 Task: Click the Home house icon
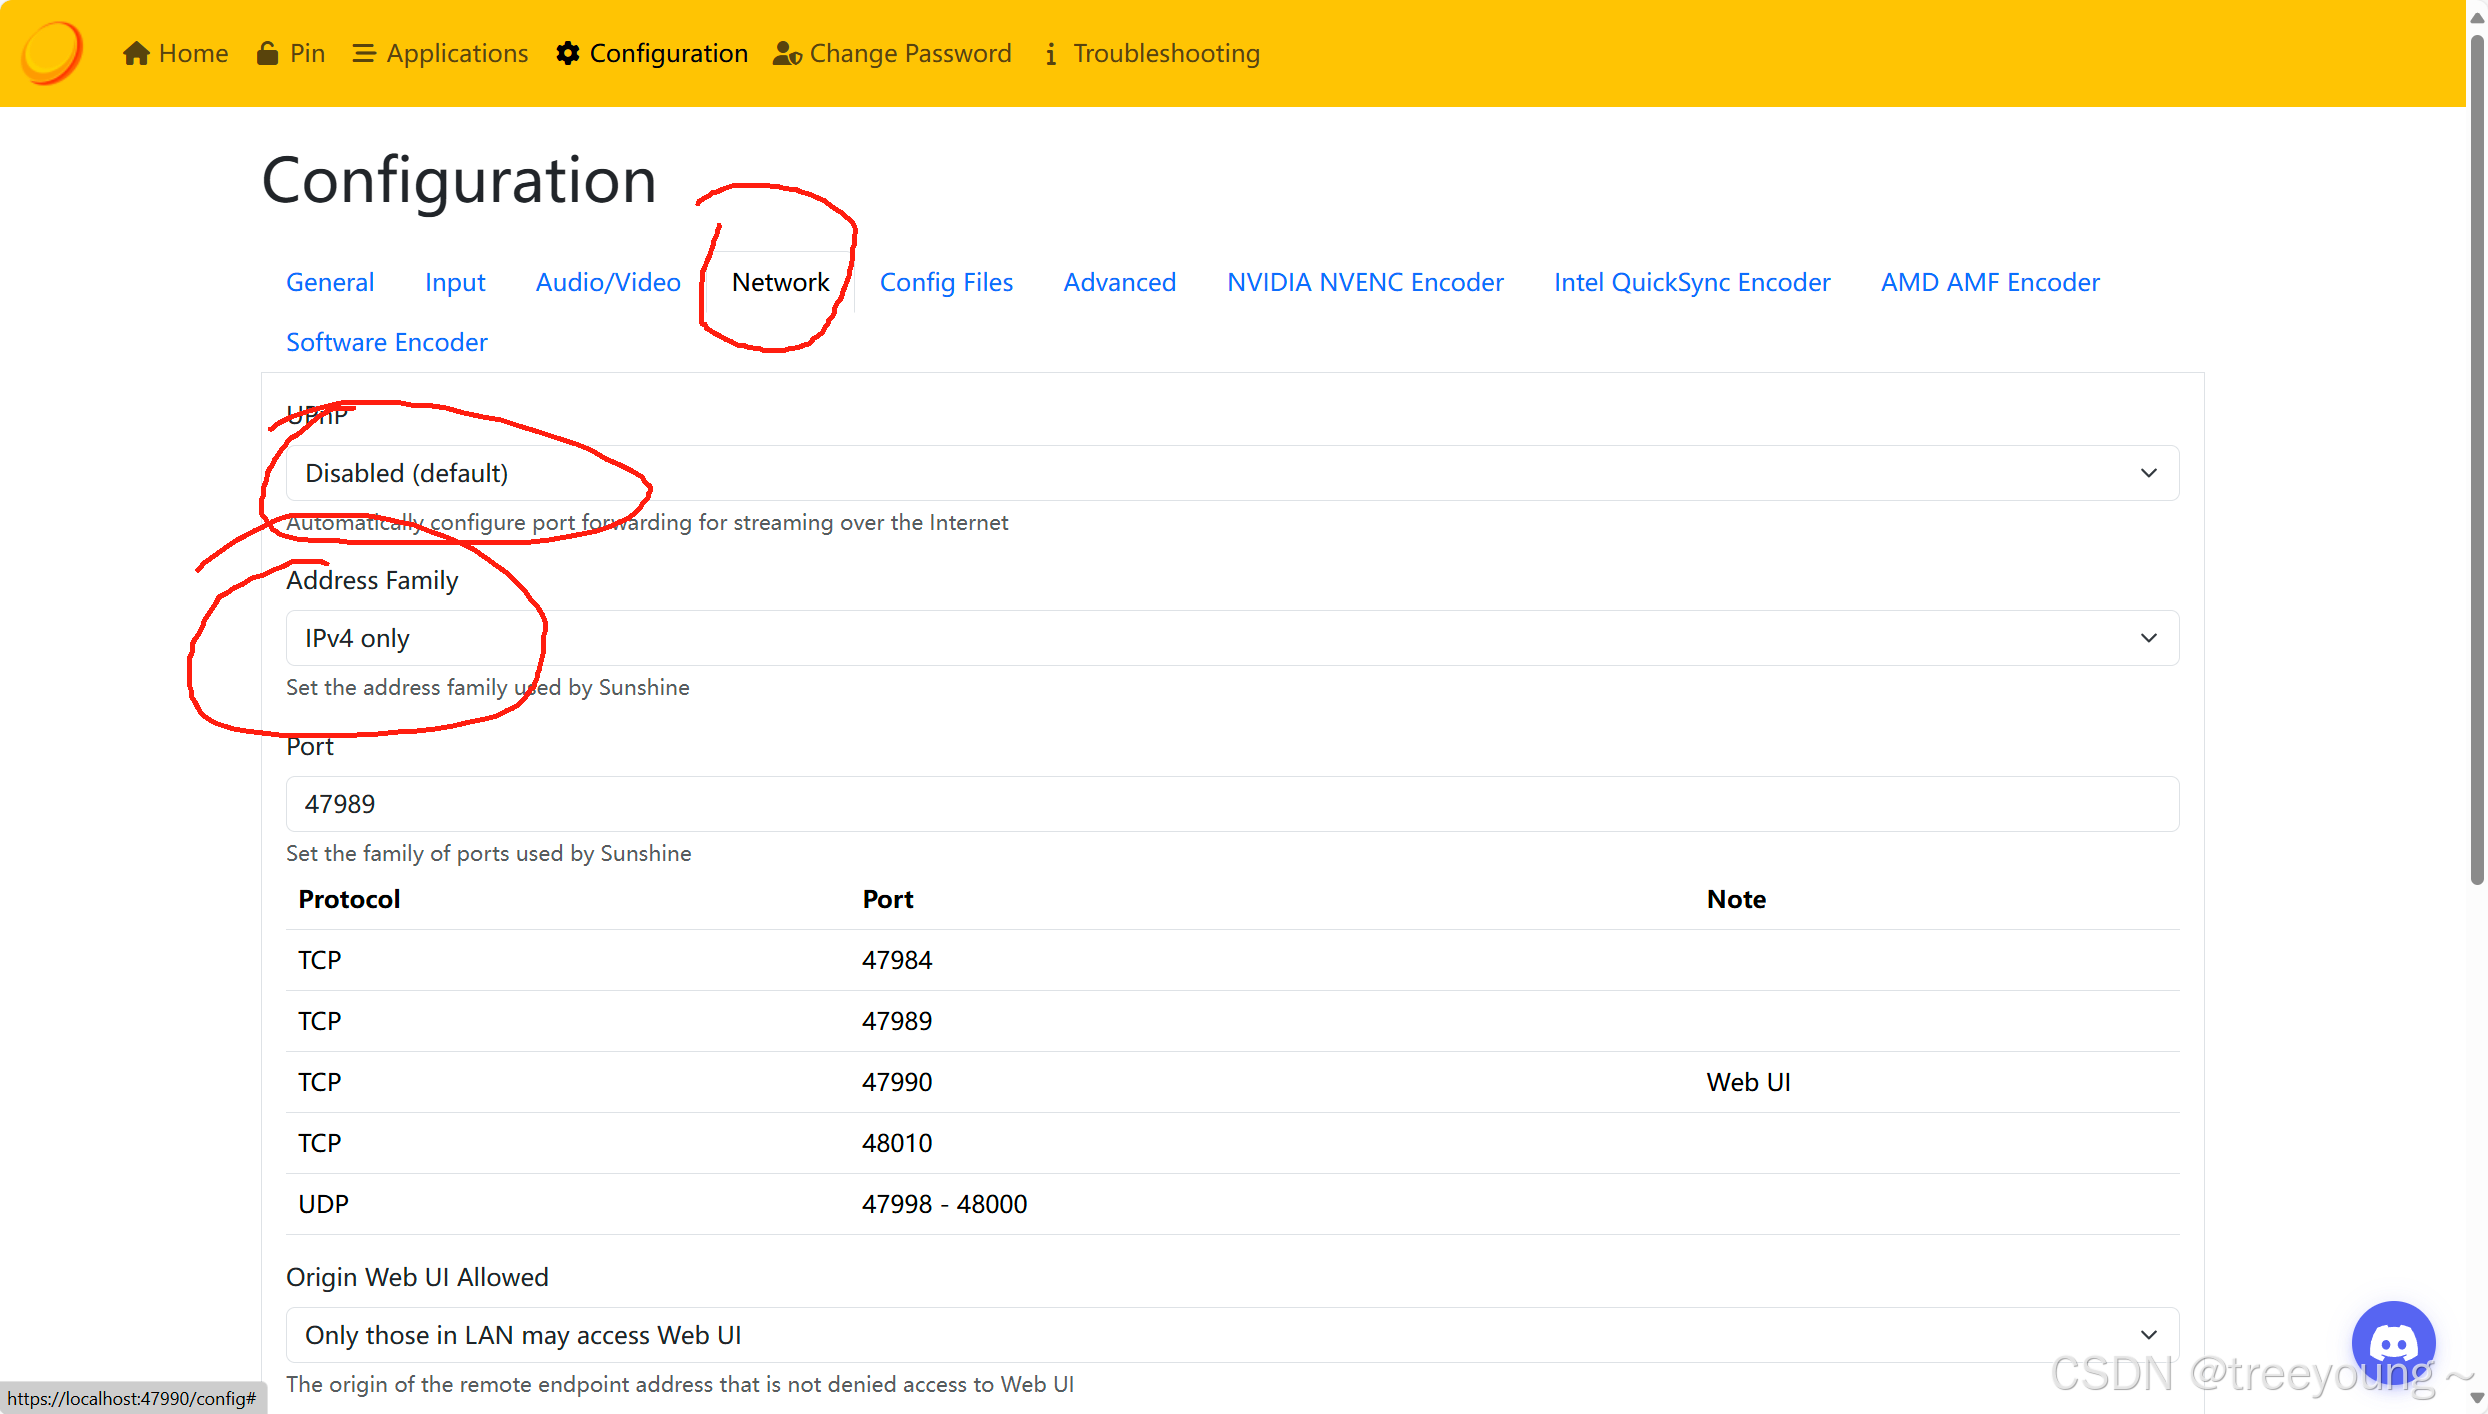click(136, 53)
